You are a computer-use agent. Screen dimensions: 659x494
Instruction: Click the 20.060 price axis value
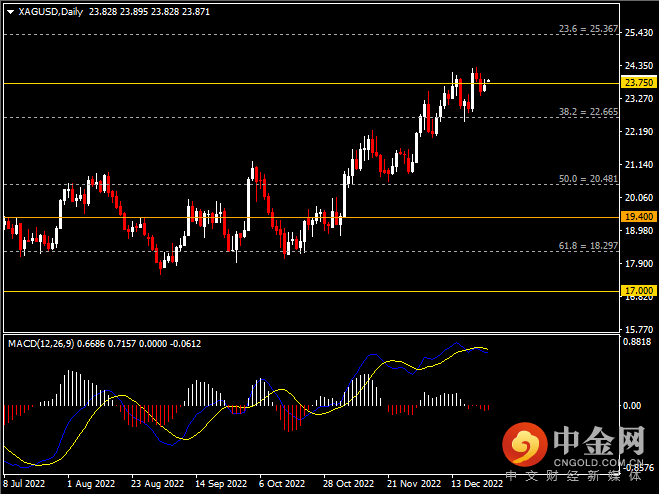click(639, 198)
